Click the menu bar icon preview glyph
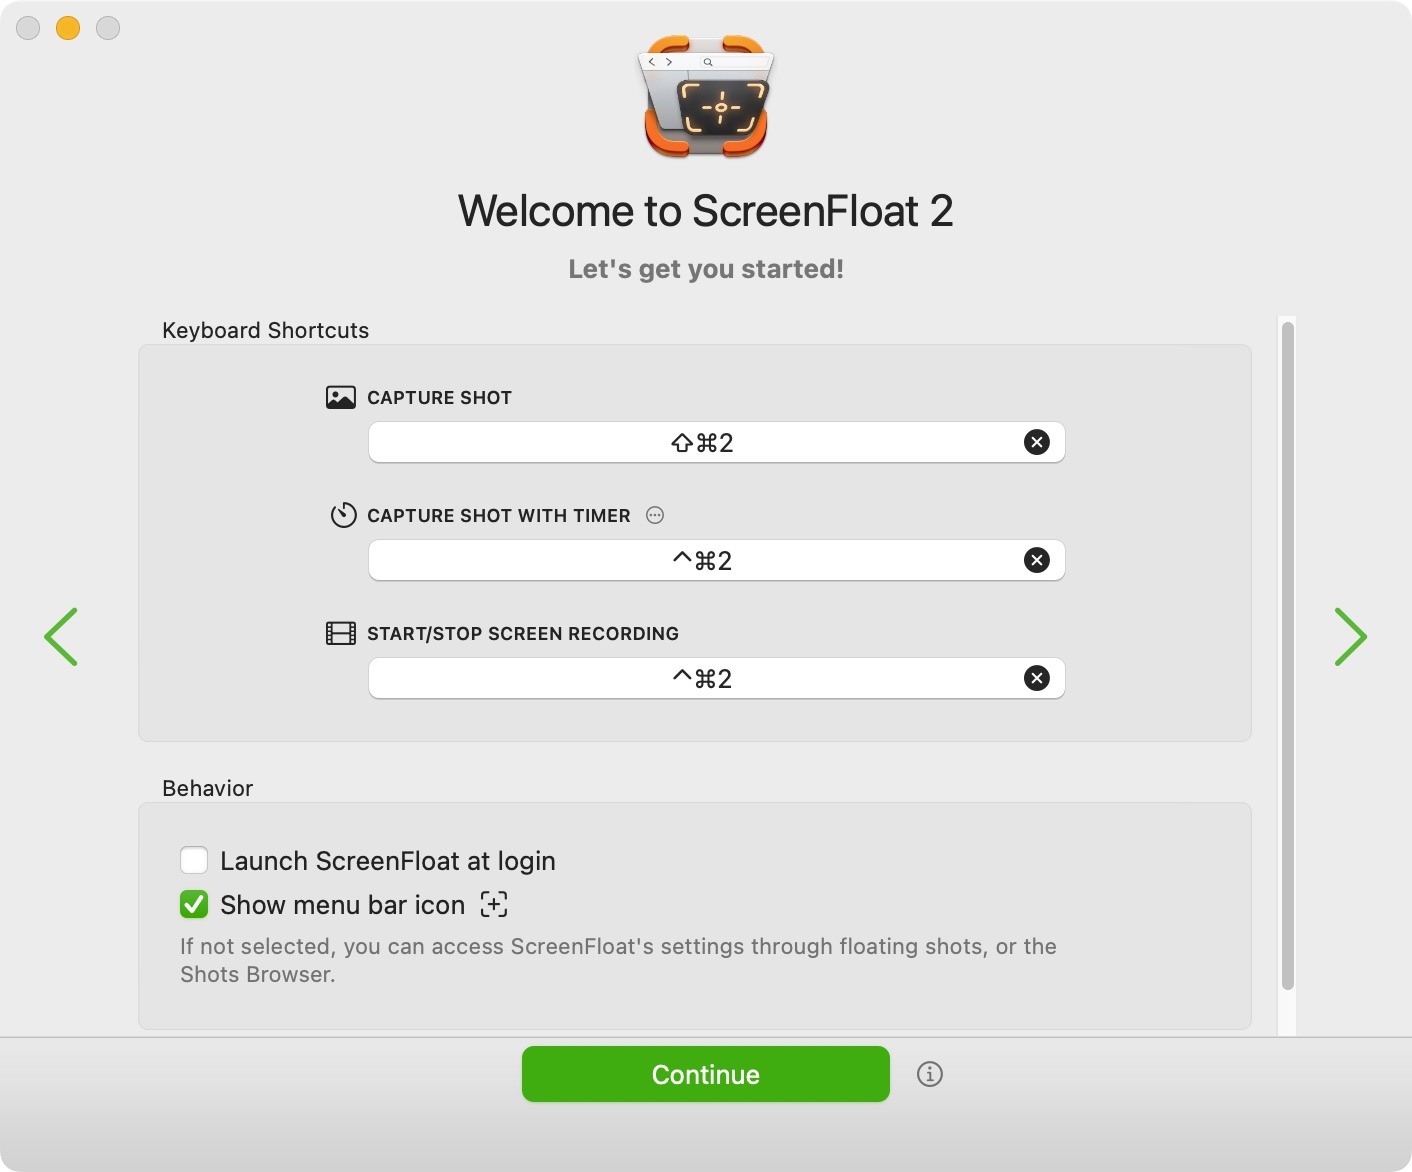Image resolution: width=1412 pixels, height=1172 pixels. (x=494, y=904)
